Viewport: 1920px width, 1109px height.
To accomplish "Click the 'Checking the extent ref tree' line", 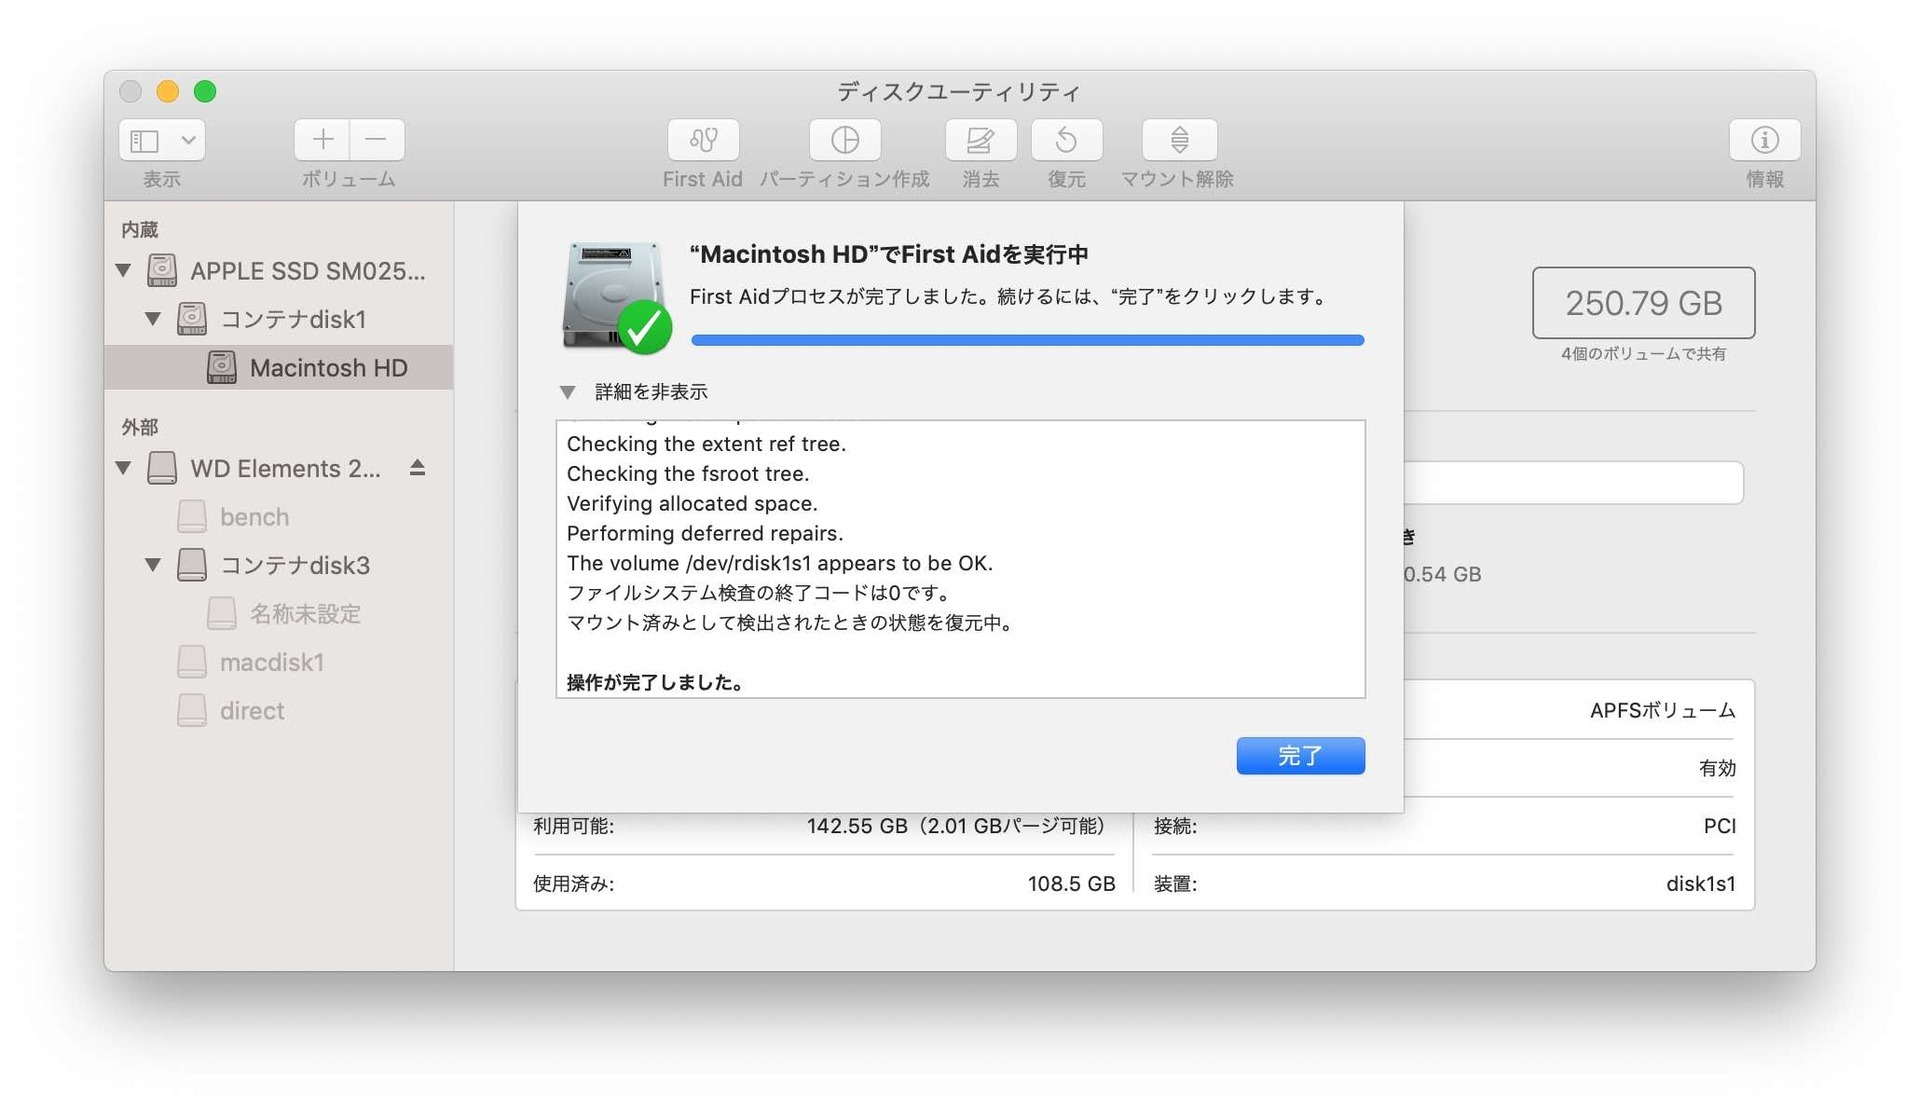I will [706, 444].
